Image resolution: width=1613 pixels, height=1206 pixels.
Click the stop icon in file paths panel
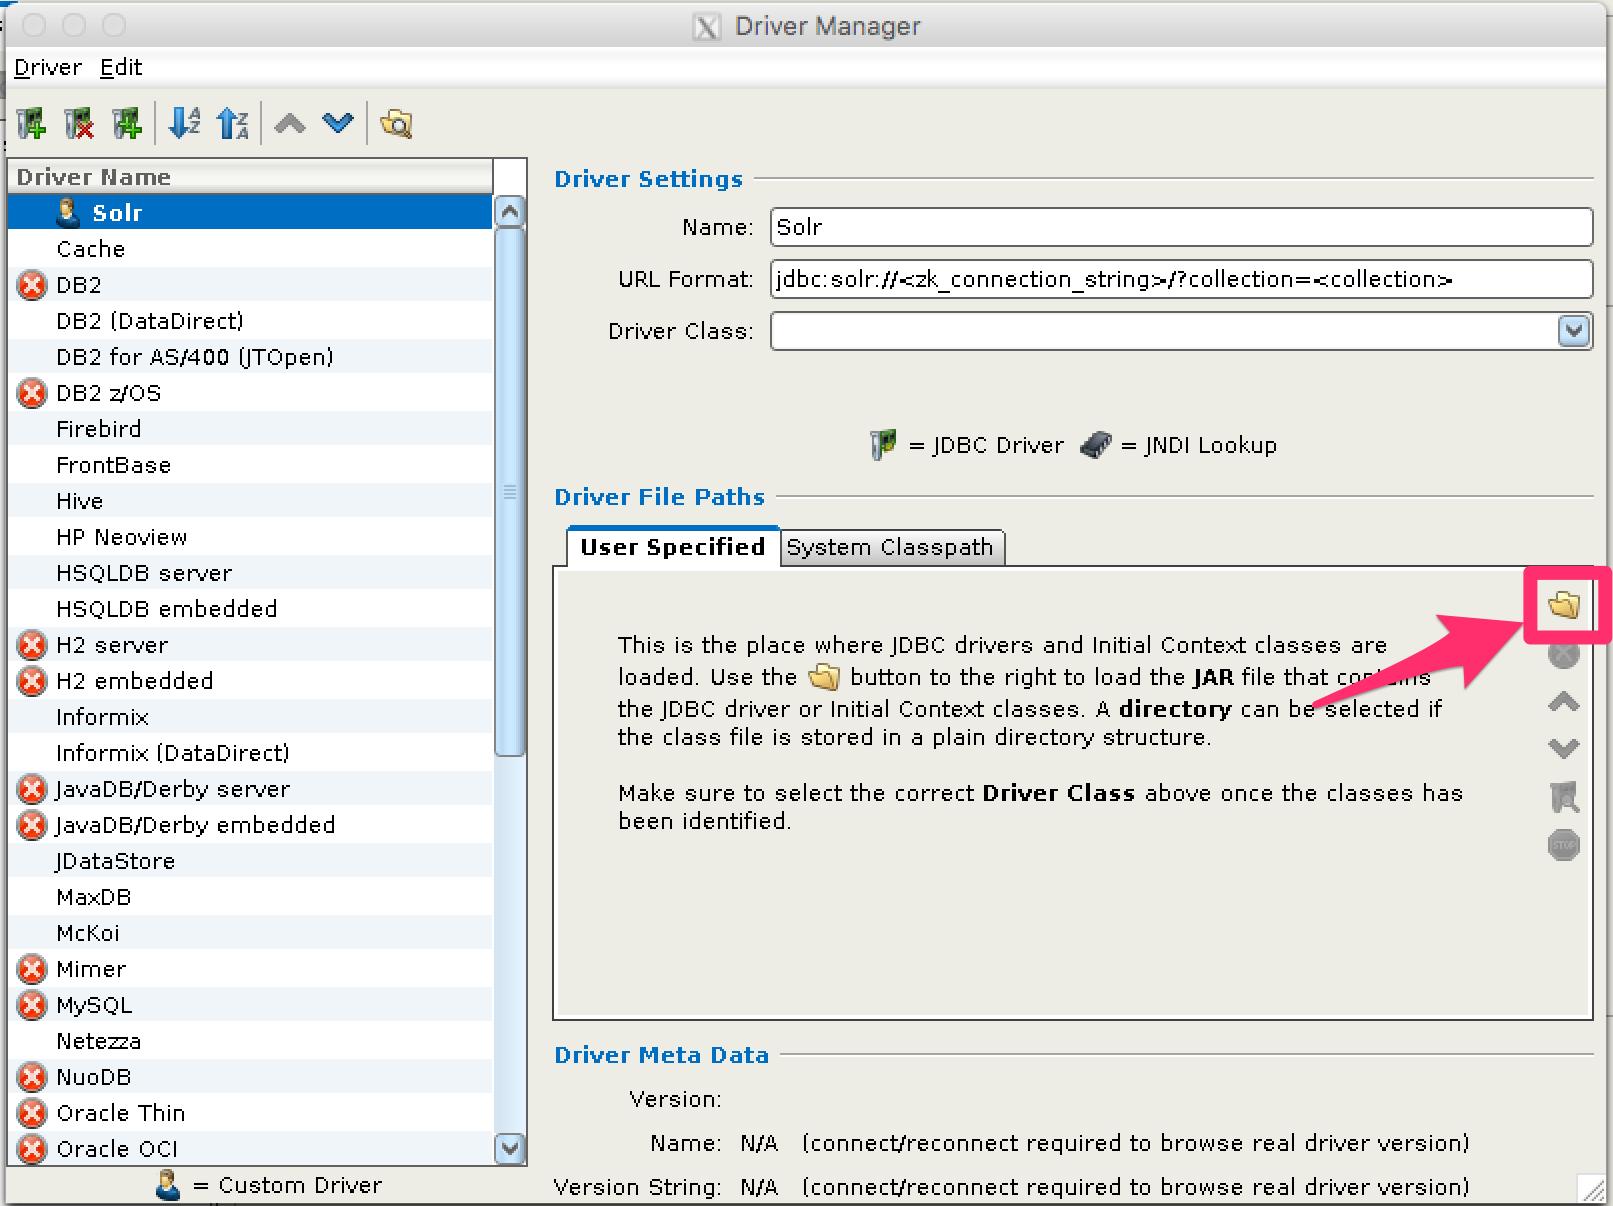[x=1563, y=845]
